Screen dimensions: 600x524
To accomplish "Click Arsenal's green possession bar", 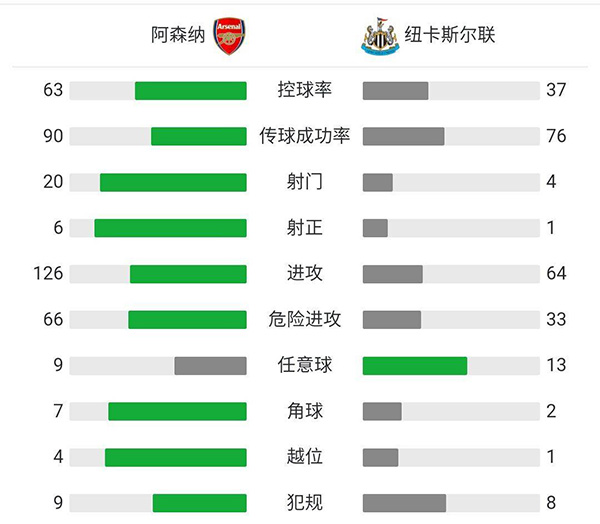I will tap(190, 90).
